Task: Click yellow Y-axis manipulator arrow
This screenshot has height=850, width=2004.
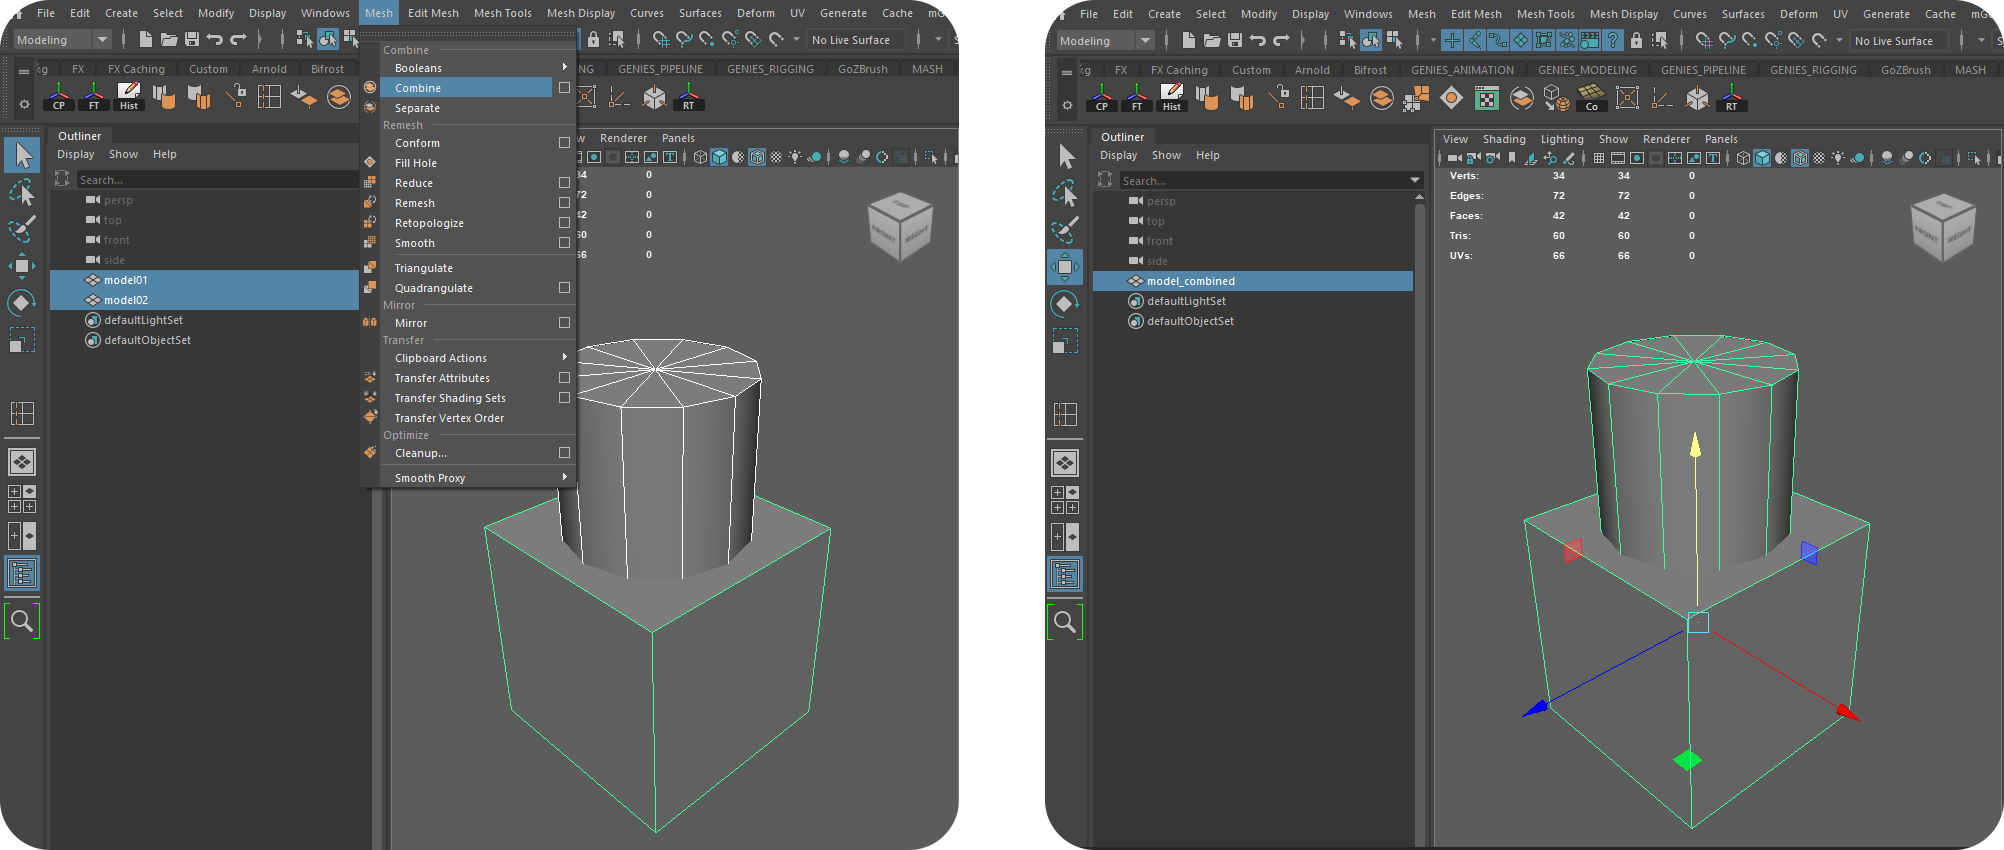Action: 1695,446
